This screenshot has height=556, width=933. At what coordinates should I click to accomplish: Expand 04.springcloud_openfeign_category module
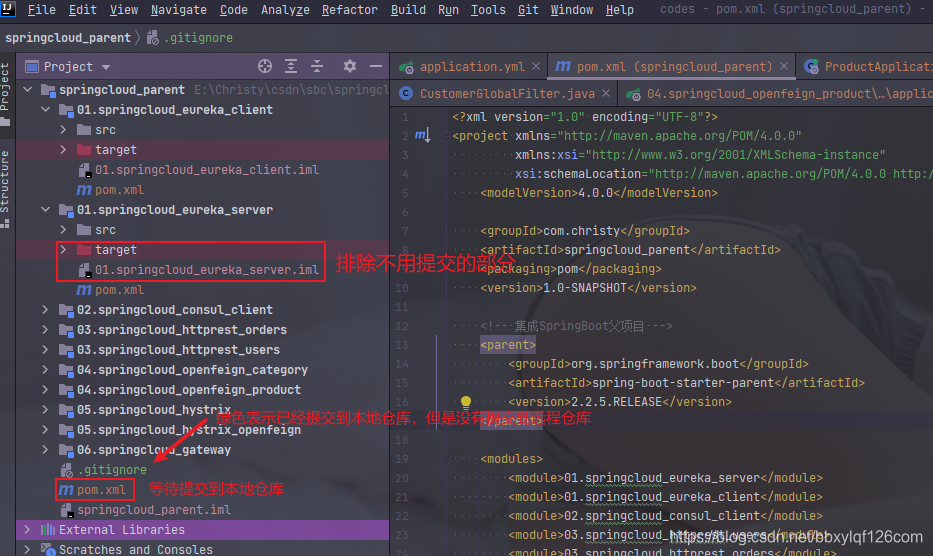pos(46,370)
